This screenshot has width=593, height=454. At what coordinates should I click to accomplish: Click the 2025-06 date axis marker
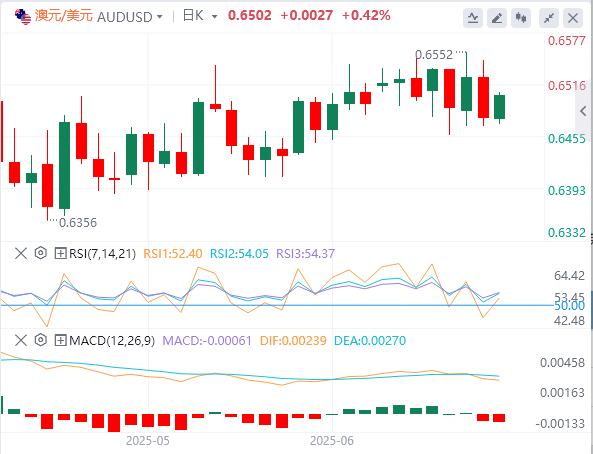tap(332, 441)
